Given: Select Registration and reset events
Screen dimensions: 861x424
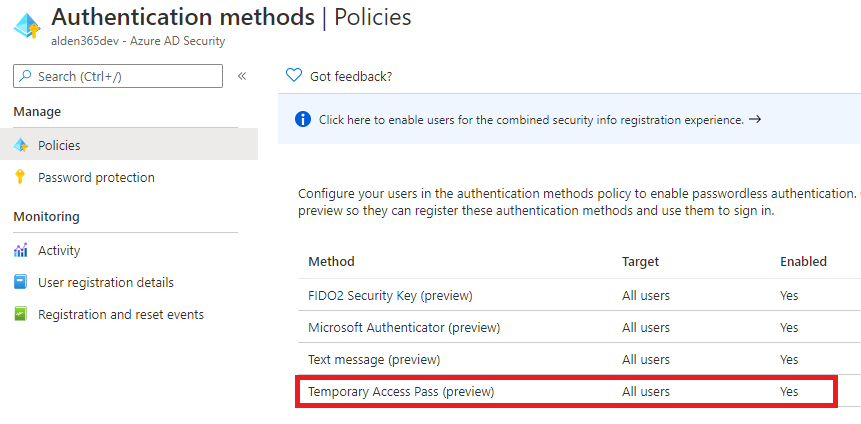Looking at the screenshot, I should tap(120, 315).
